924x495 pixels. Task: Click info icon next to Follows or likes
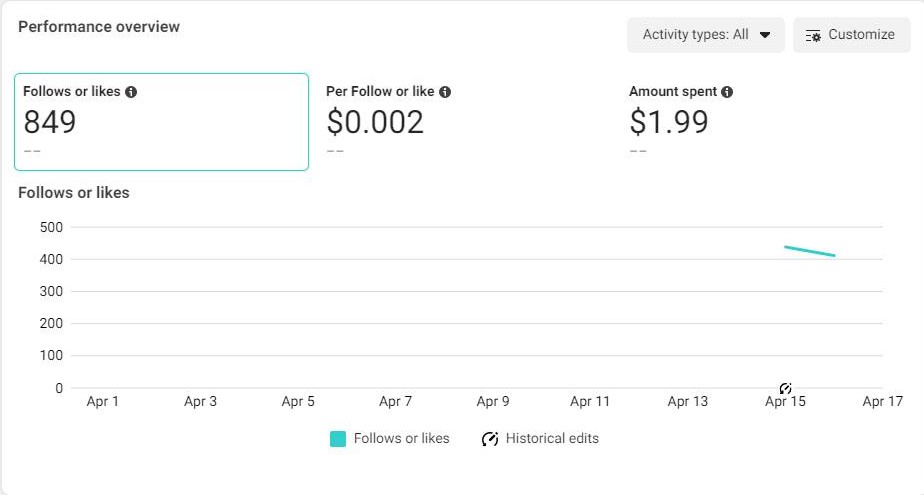[131, 92]
